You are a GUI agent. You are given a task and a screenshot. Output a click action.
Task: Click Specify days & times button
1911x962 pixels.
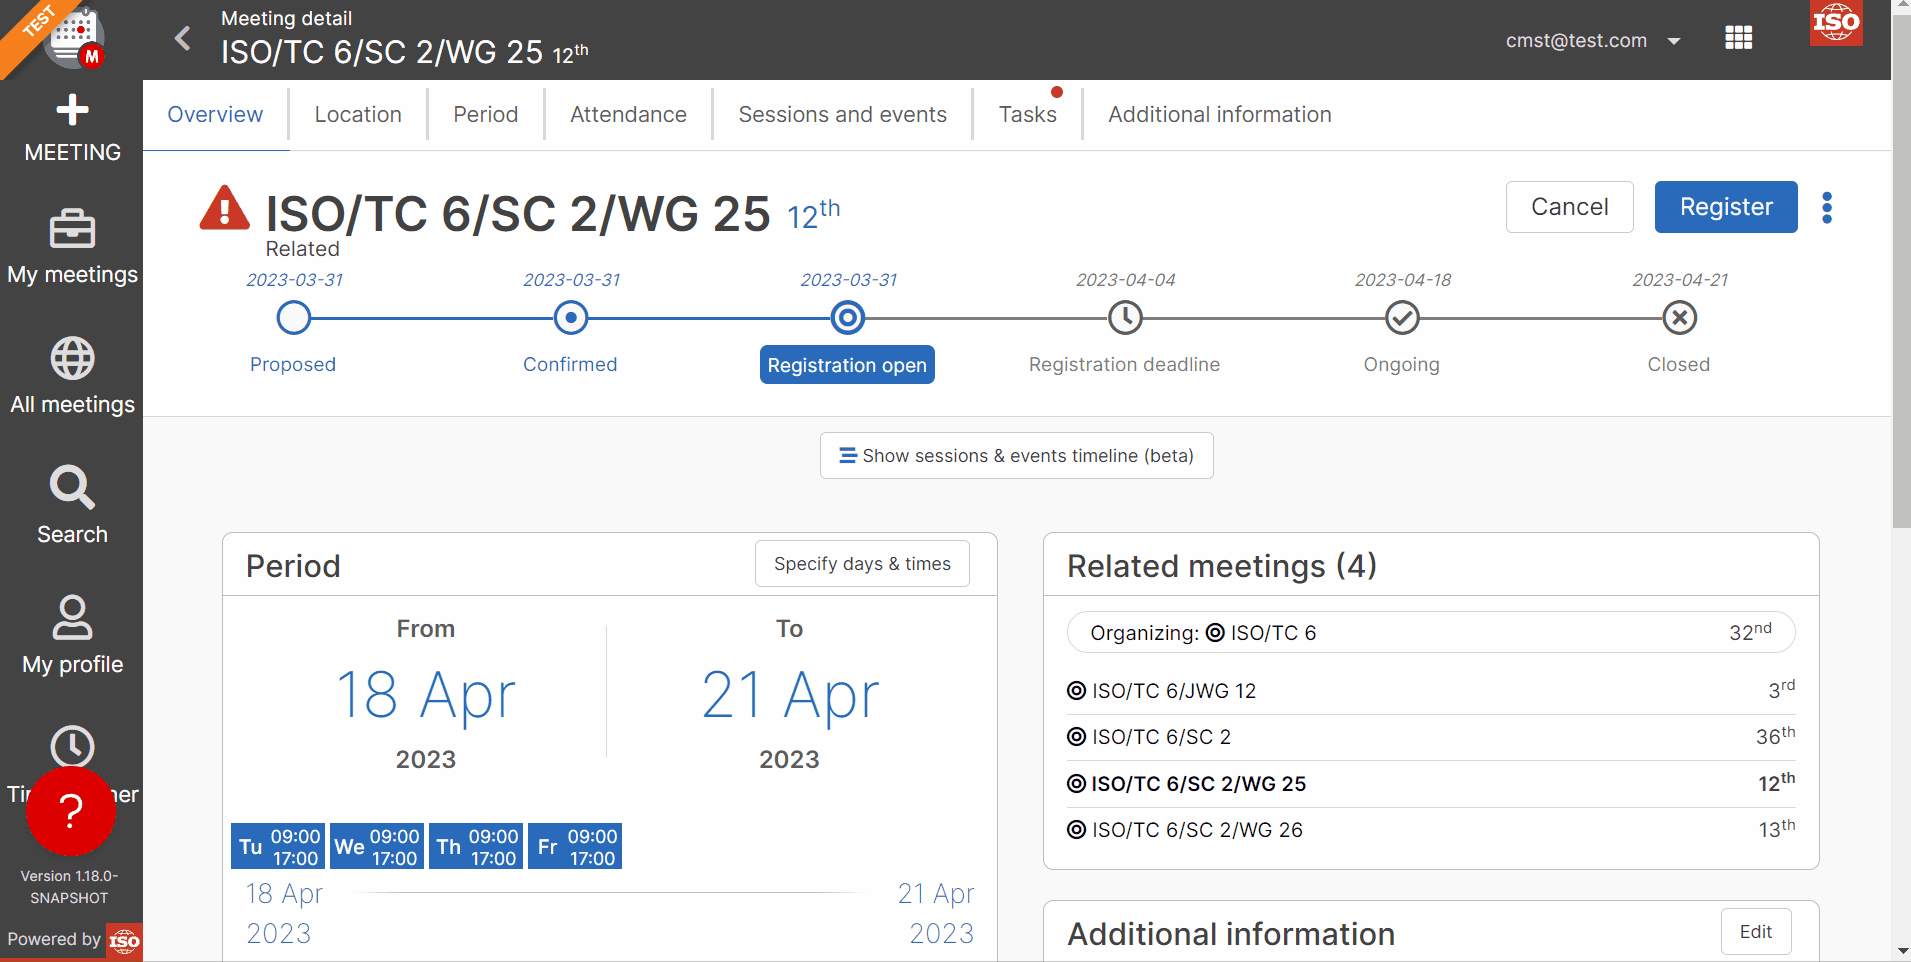pos(862,564)
